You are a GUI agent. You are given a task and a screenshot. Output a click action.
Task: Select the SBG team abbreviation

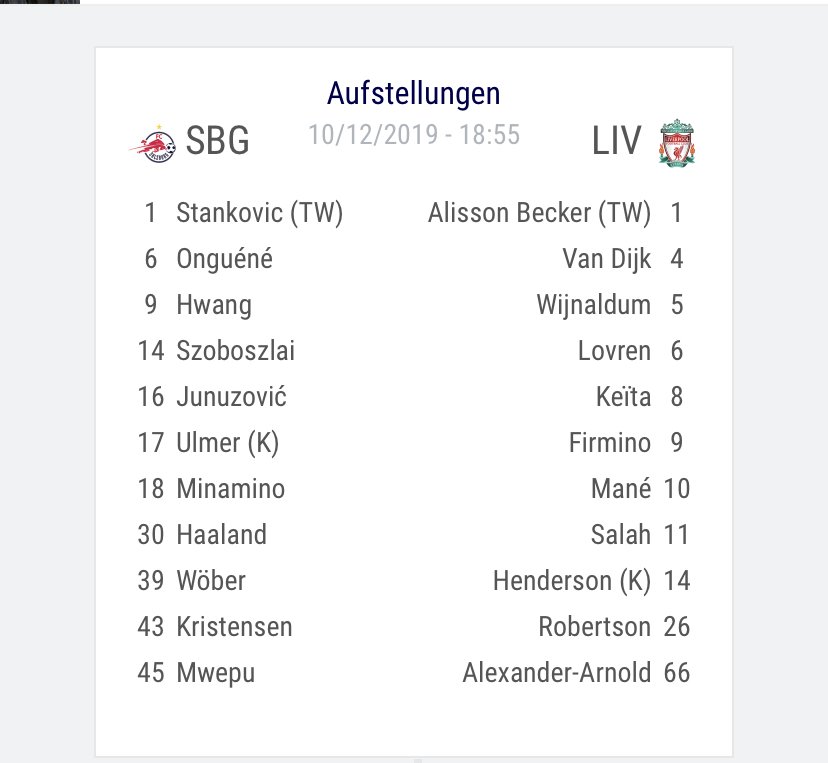[218, 140]
